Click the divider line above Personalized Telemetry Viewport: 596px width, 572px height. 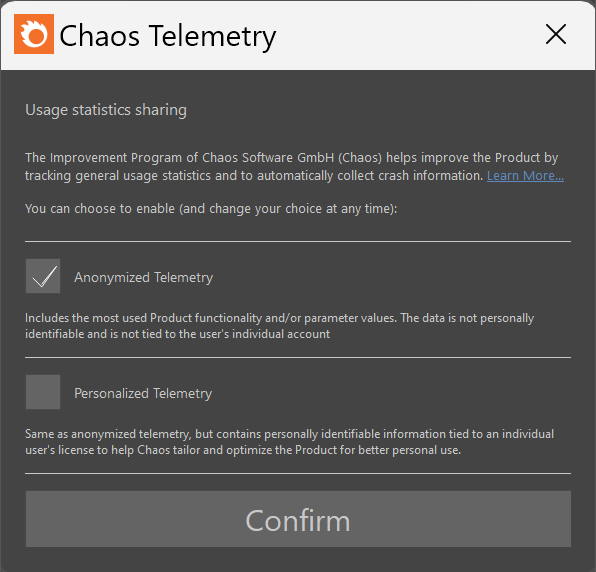(x=298, y=357)
